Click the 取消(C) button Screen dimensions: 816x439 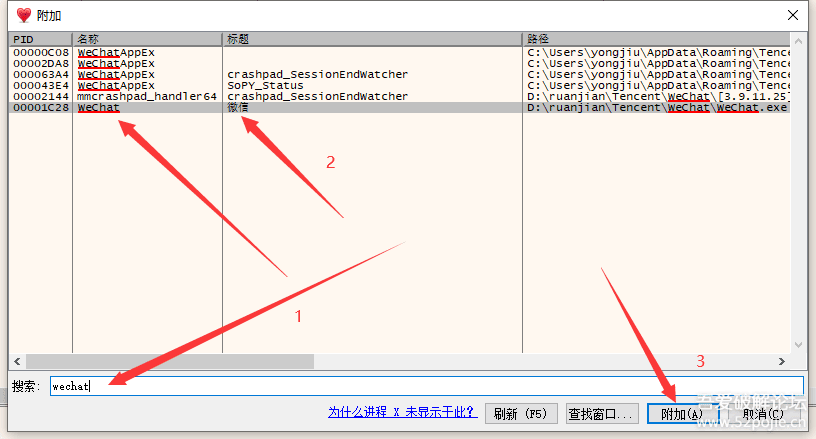tap(763, 414)
